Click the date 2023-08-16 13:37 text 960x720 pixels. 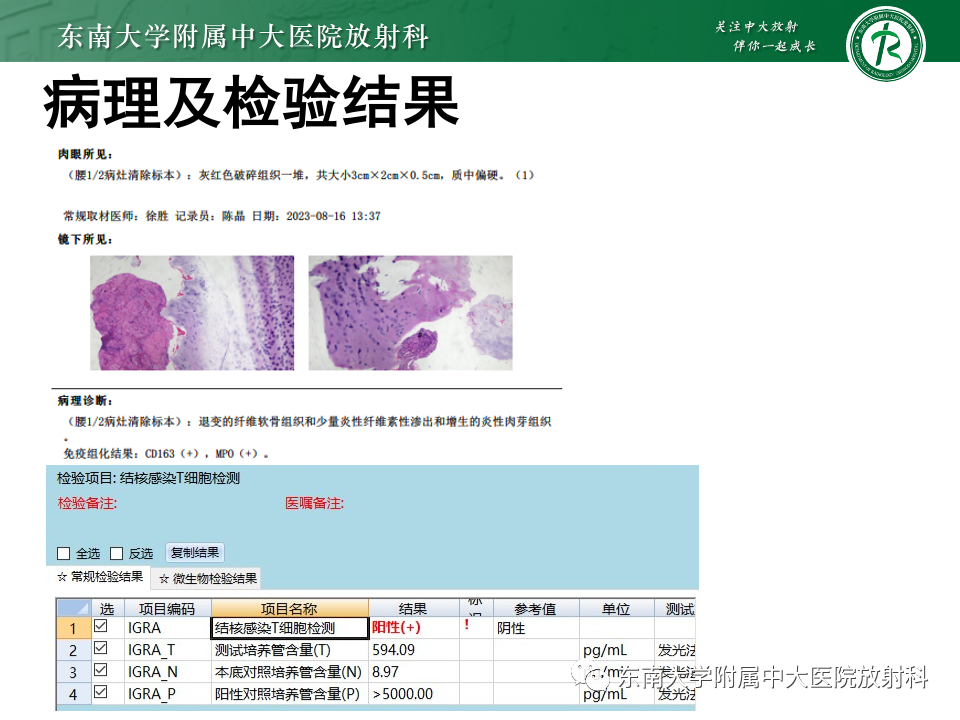[x=333, y=216]
